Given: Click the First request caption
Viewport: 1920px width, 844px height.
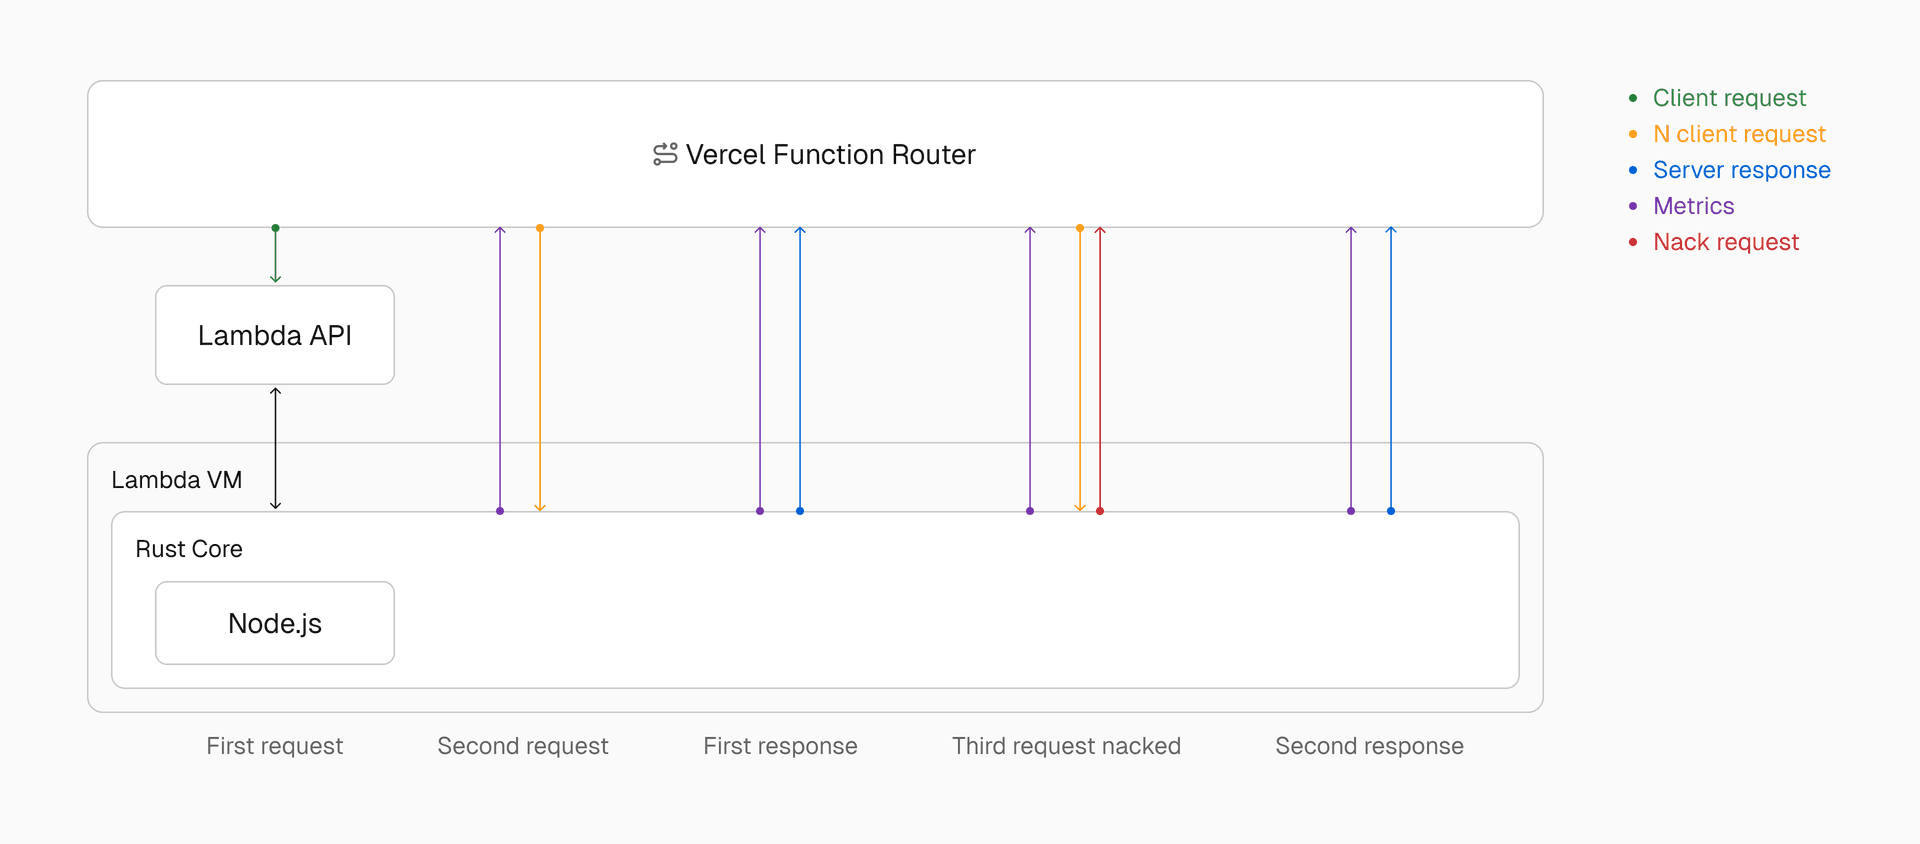Looking at the screenshot, I should 274,746.
